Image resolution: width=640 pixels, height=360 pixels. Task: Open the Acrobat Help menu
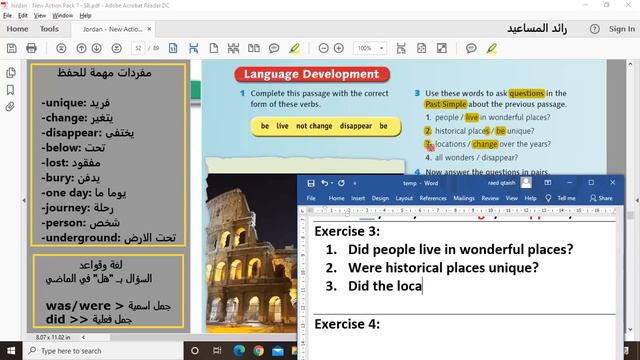point(85,16)
